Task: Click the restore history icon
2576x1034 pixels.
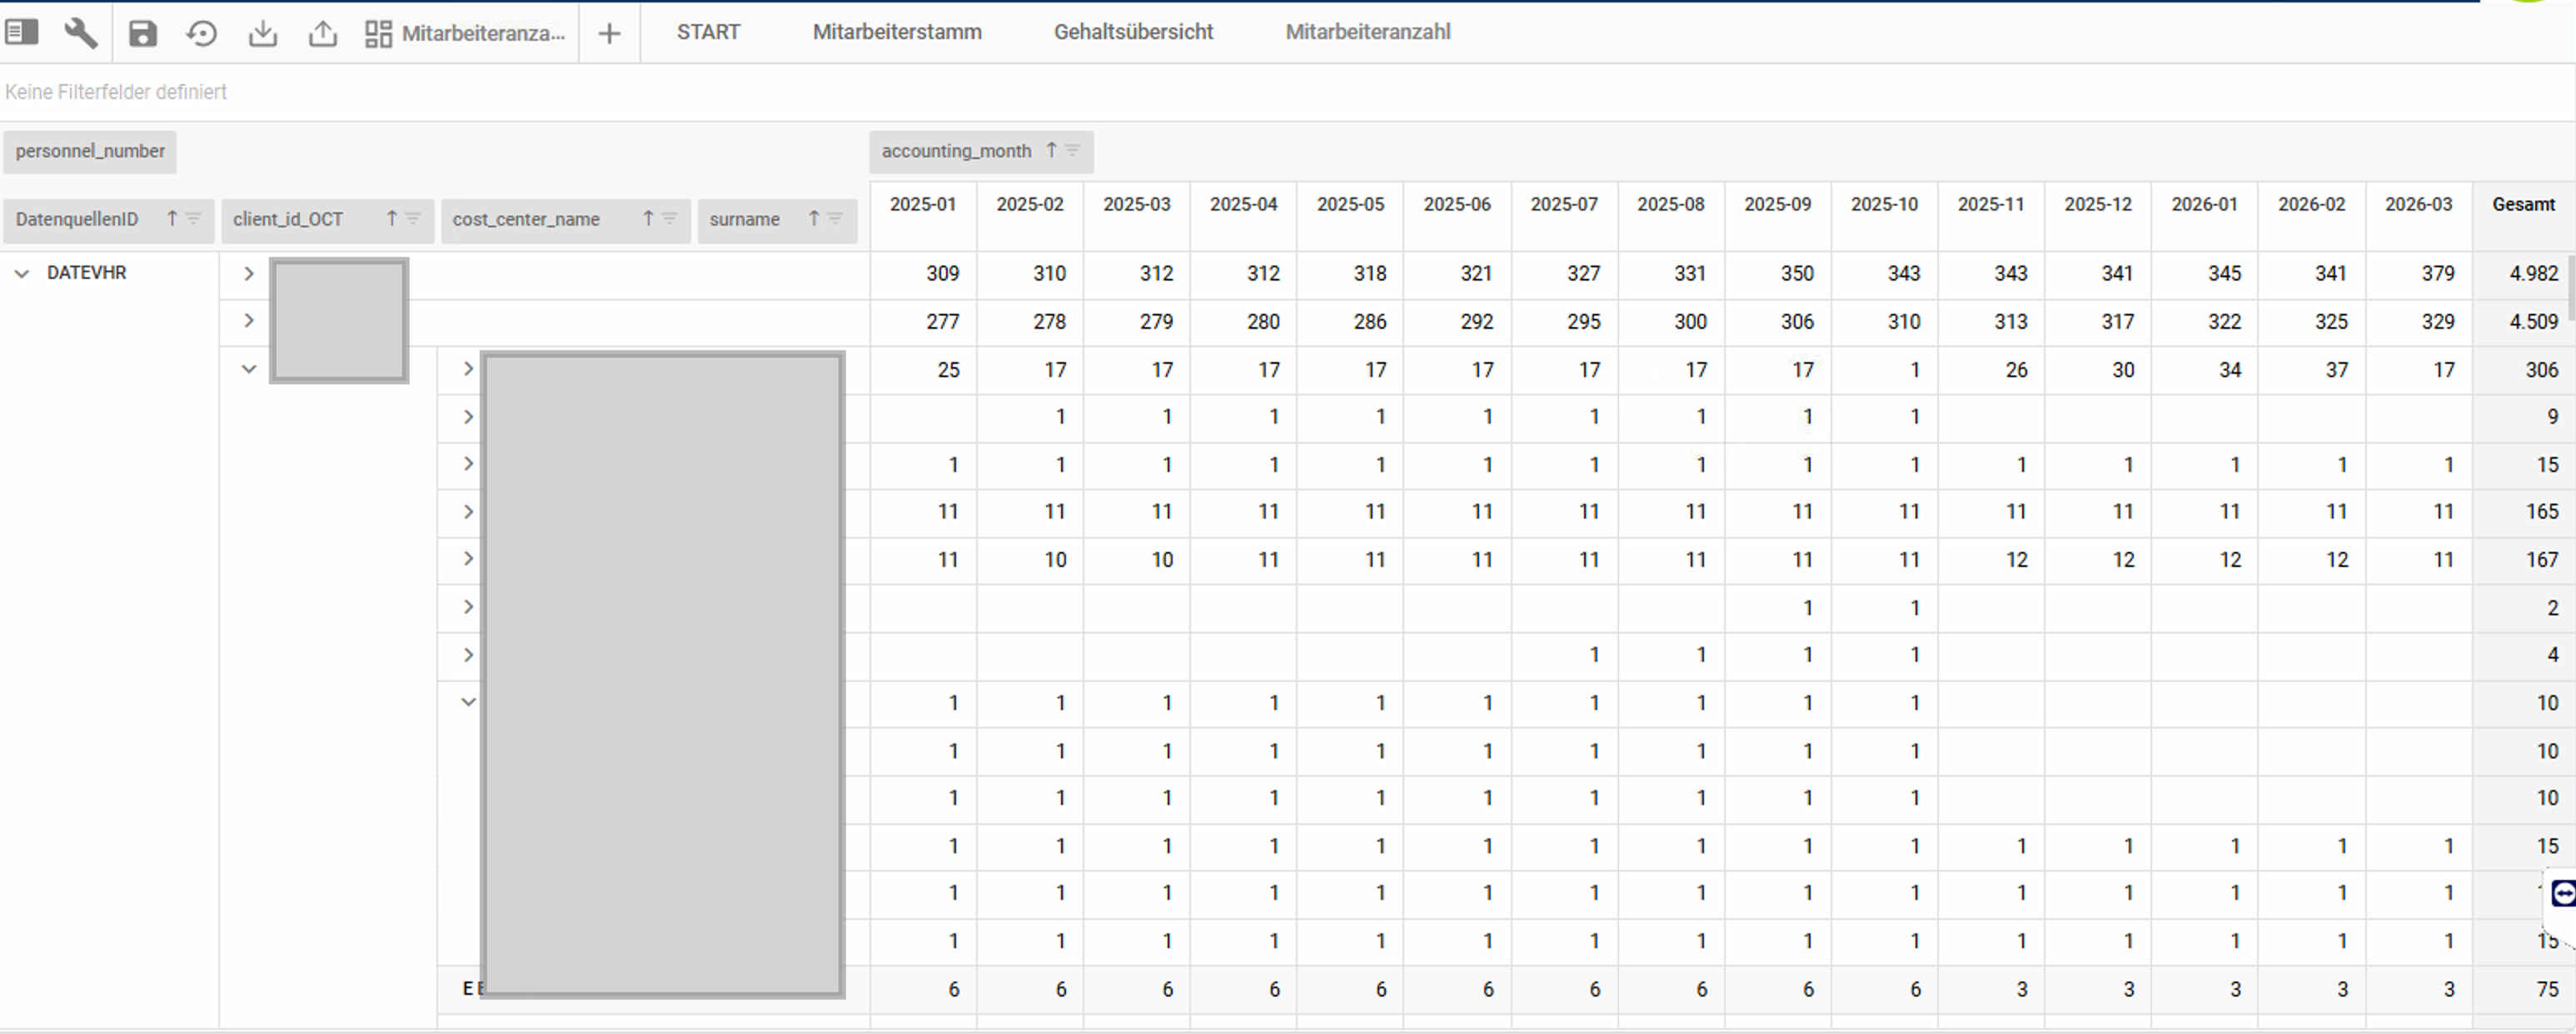Action: pyautogui.click(x=202, y=33)
